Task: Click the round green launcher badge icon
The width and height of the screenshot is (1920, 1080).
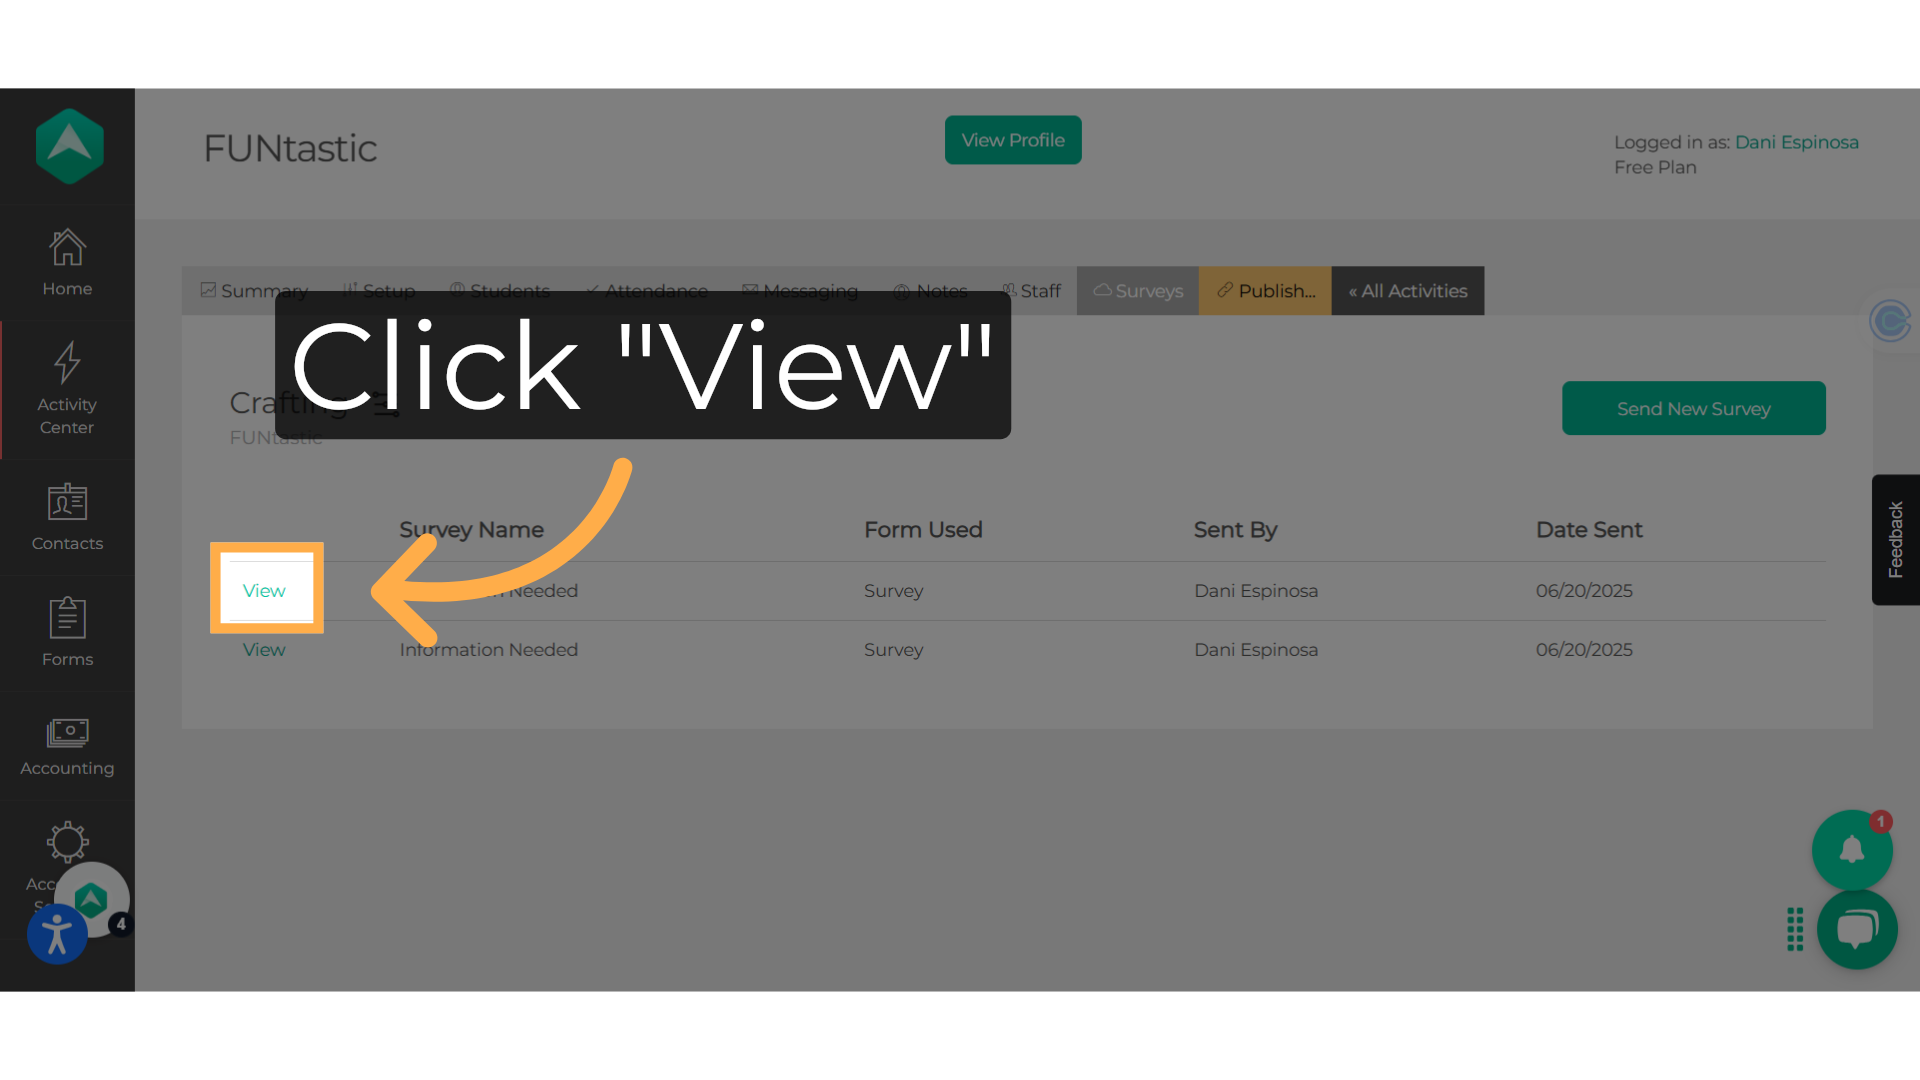Action: point(92,900)
